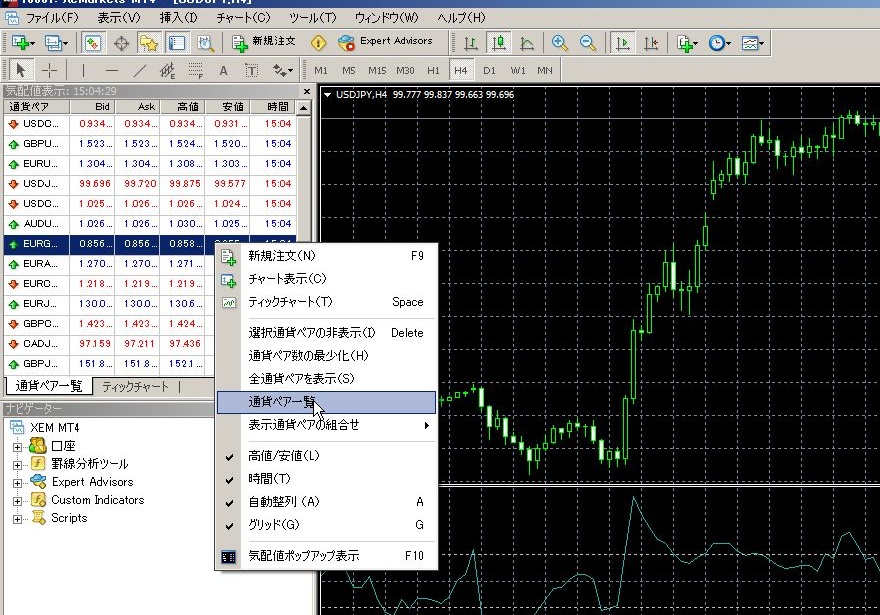This screenshot has height=615, width=880.
Task: Select the CADJ... row in Market Watch
Action: click(x=109, y=344)
